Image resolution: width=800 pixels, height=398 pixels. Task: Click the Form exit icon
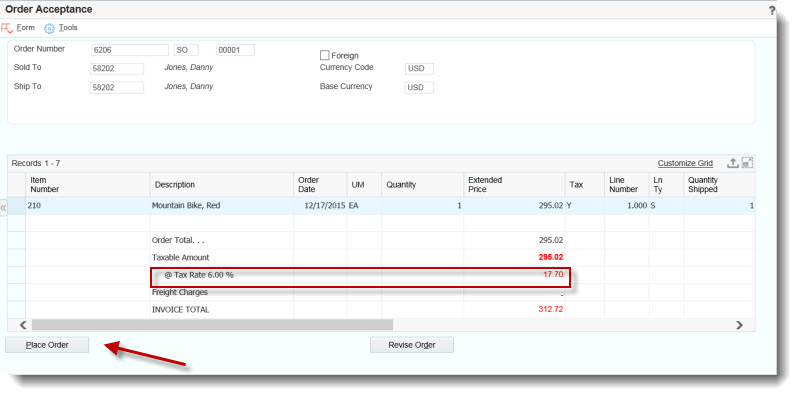coord(7,29)
